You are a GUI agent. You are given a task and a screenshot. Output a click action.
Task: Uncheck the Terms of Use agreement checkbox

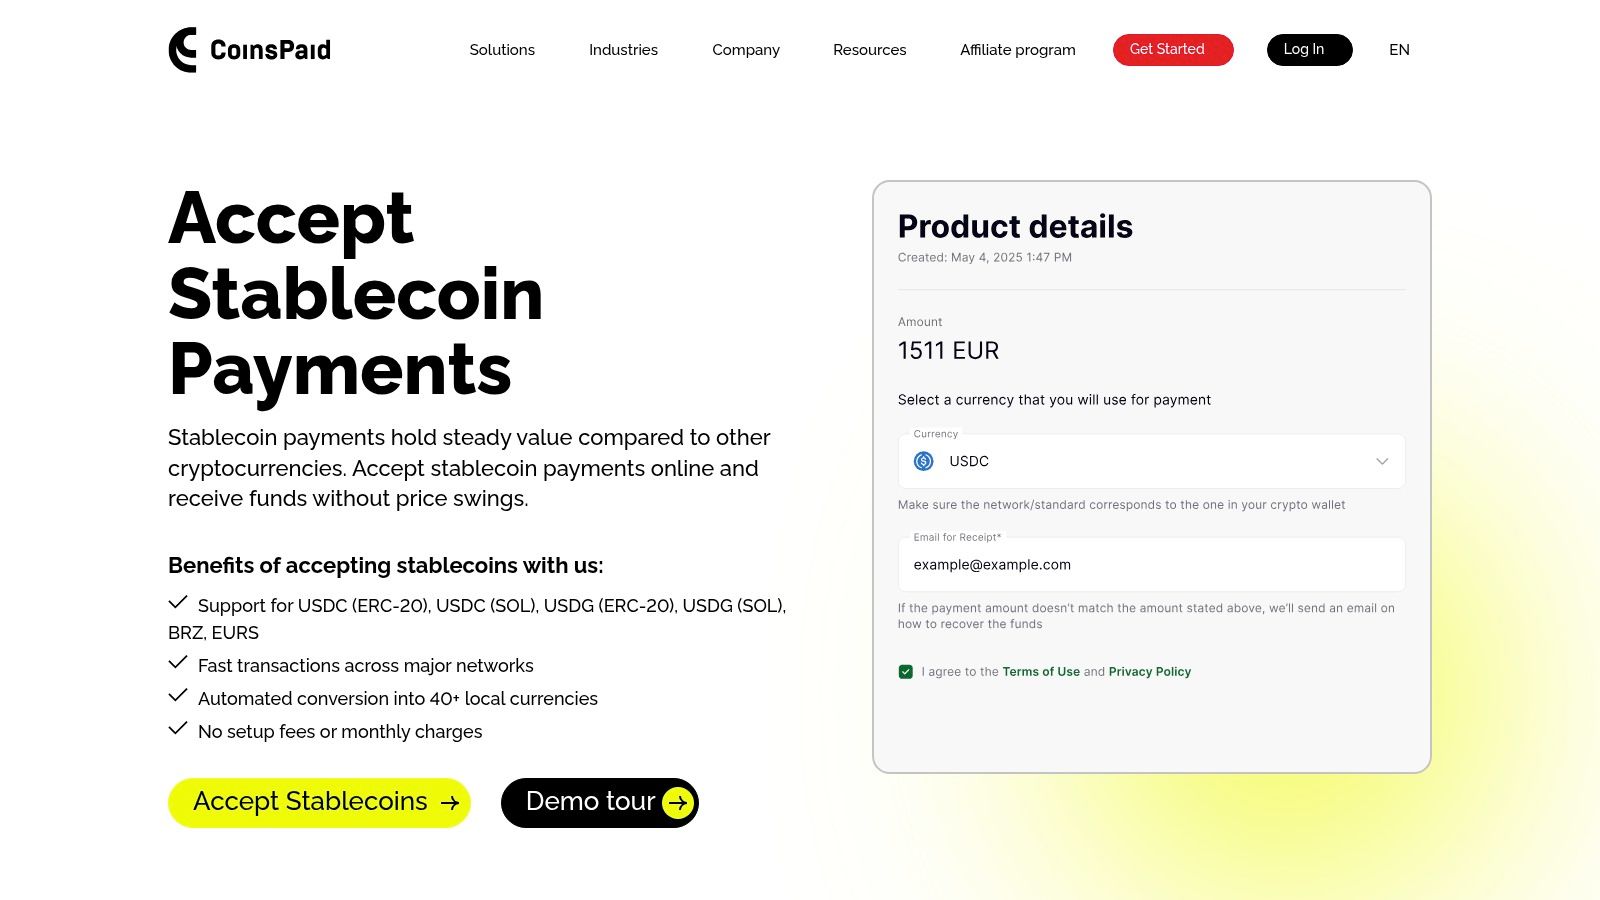[x=906, y=671]
